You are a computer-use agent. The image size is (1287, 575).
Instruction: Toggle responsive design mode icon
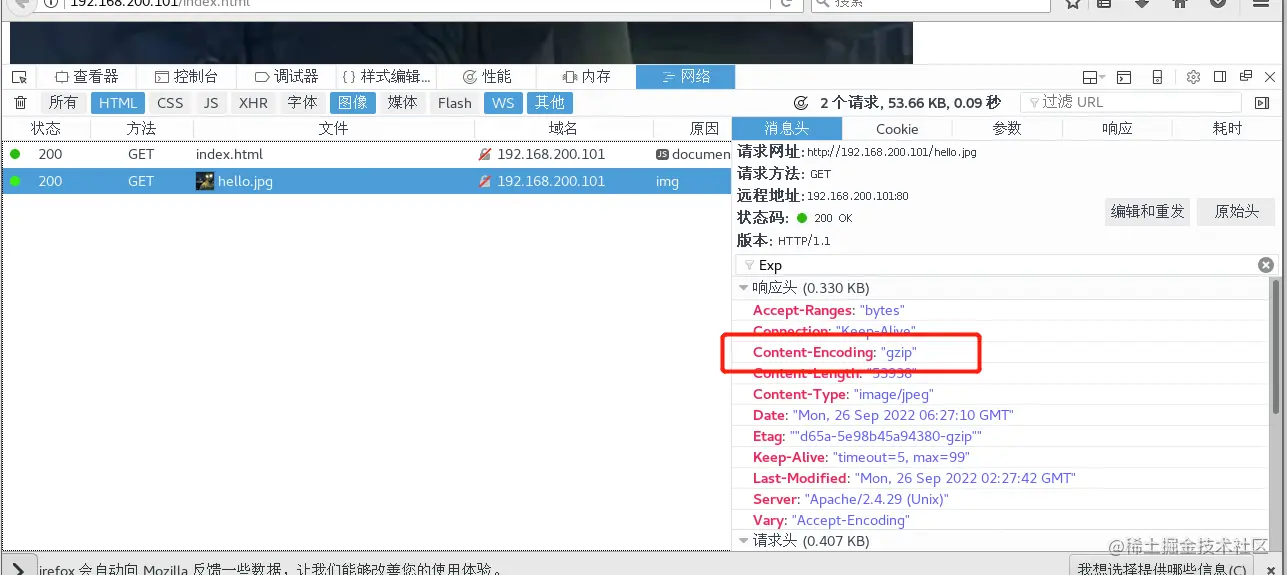(x=1157, y=77)
